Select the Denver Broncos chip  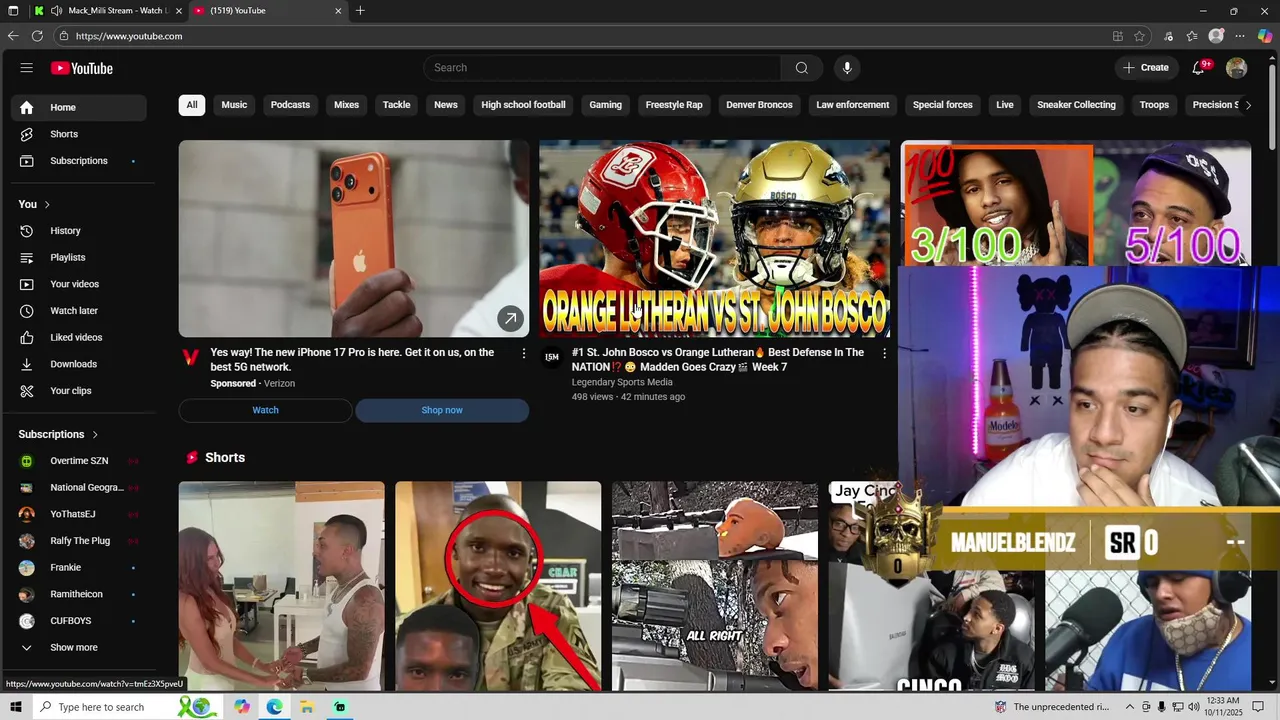[x=759, y=105]
